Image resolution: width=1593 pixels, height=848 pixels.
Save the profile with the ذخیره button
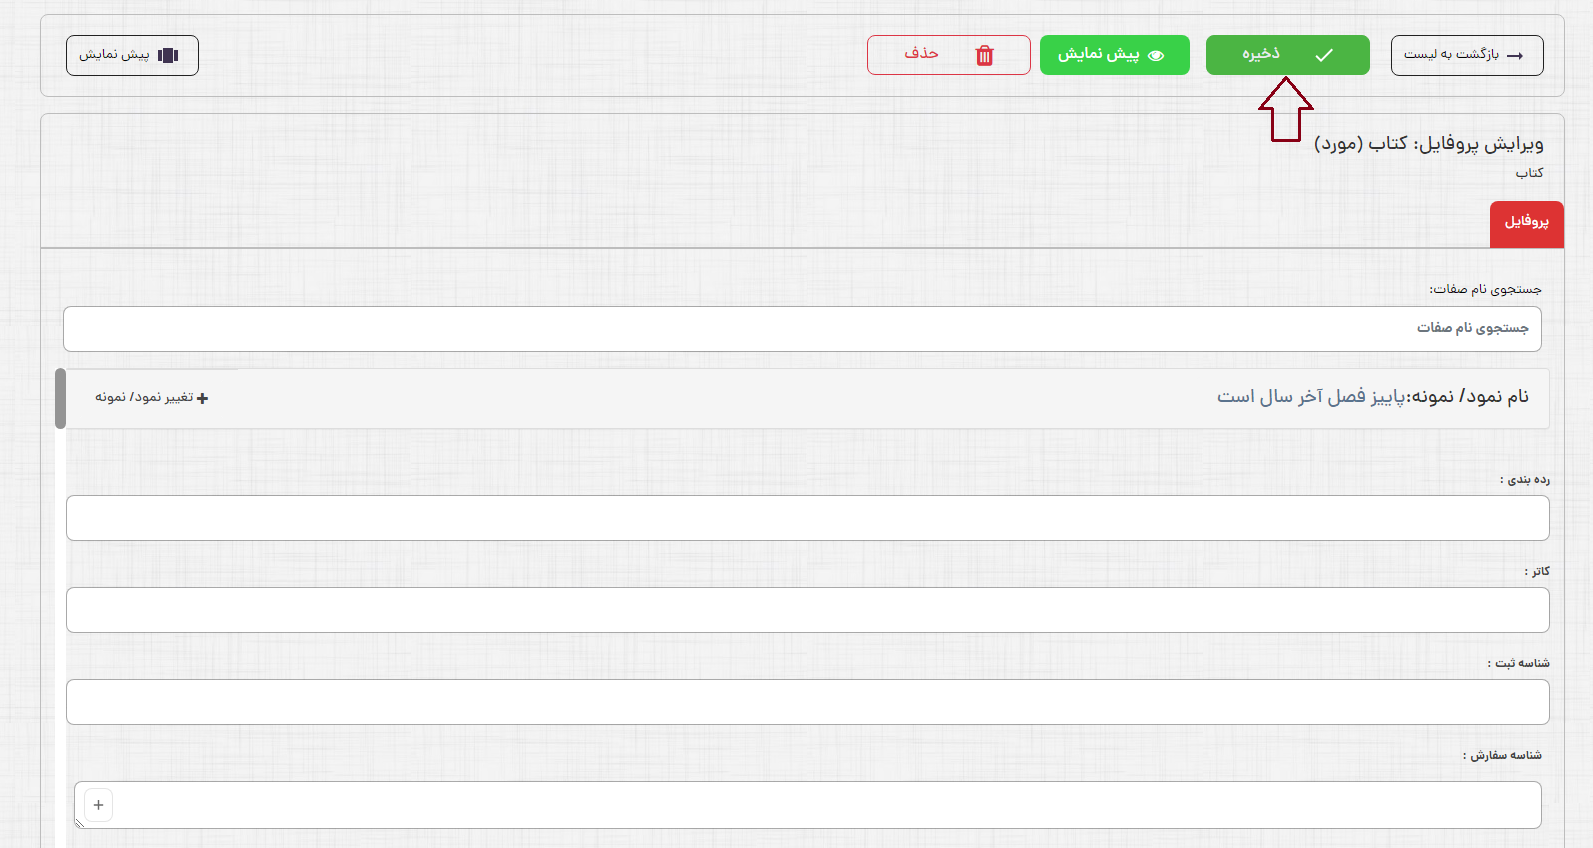click(x=1287, y=55)
